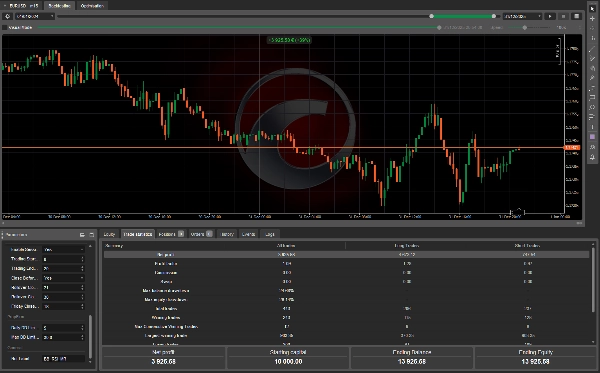The height and width of the screenshot is (373, 600).
Task: Switch to the Backtesting tab
Action: pos(59,6)
